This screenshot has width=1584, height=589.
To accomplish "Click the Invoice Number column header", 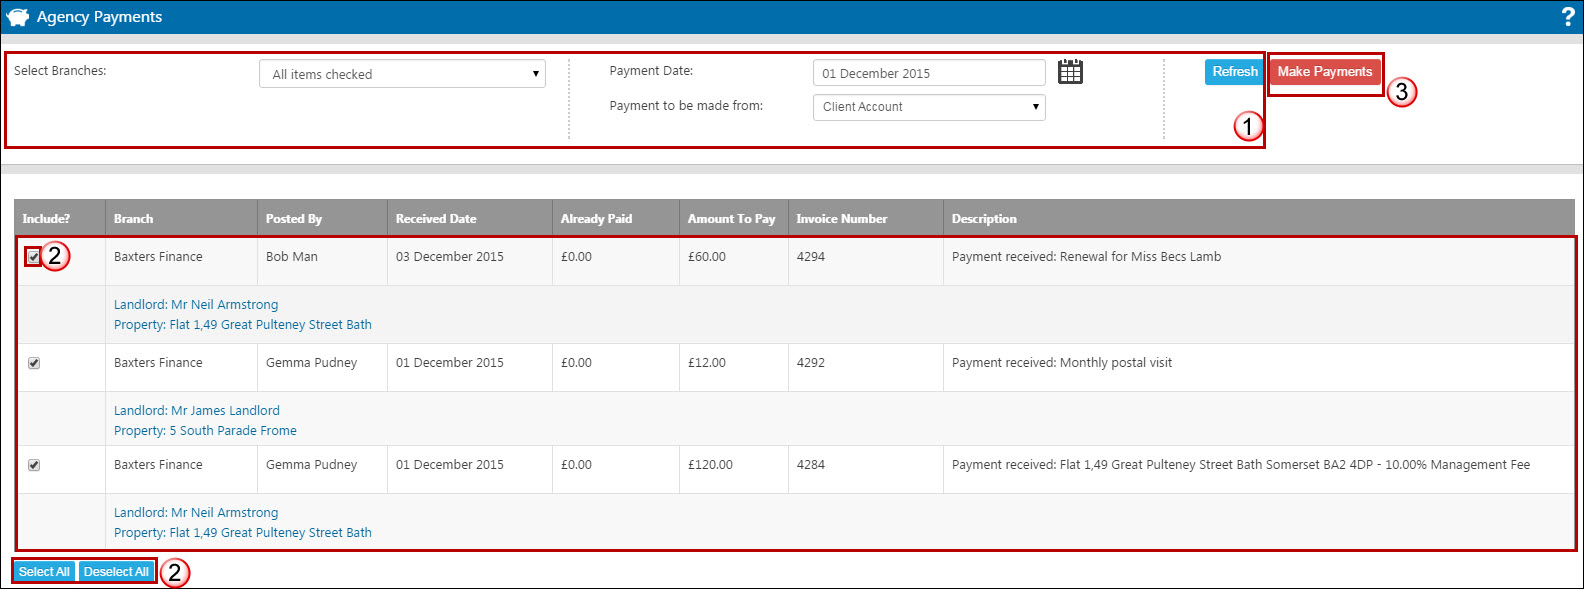I will point(842,219).
